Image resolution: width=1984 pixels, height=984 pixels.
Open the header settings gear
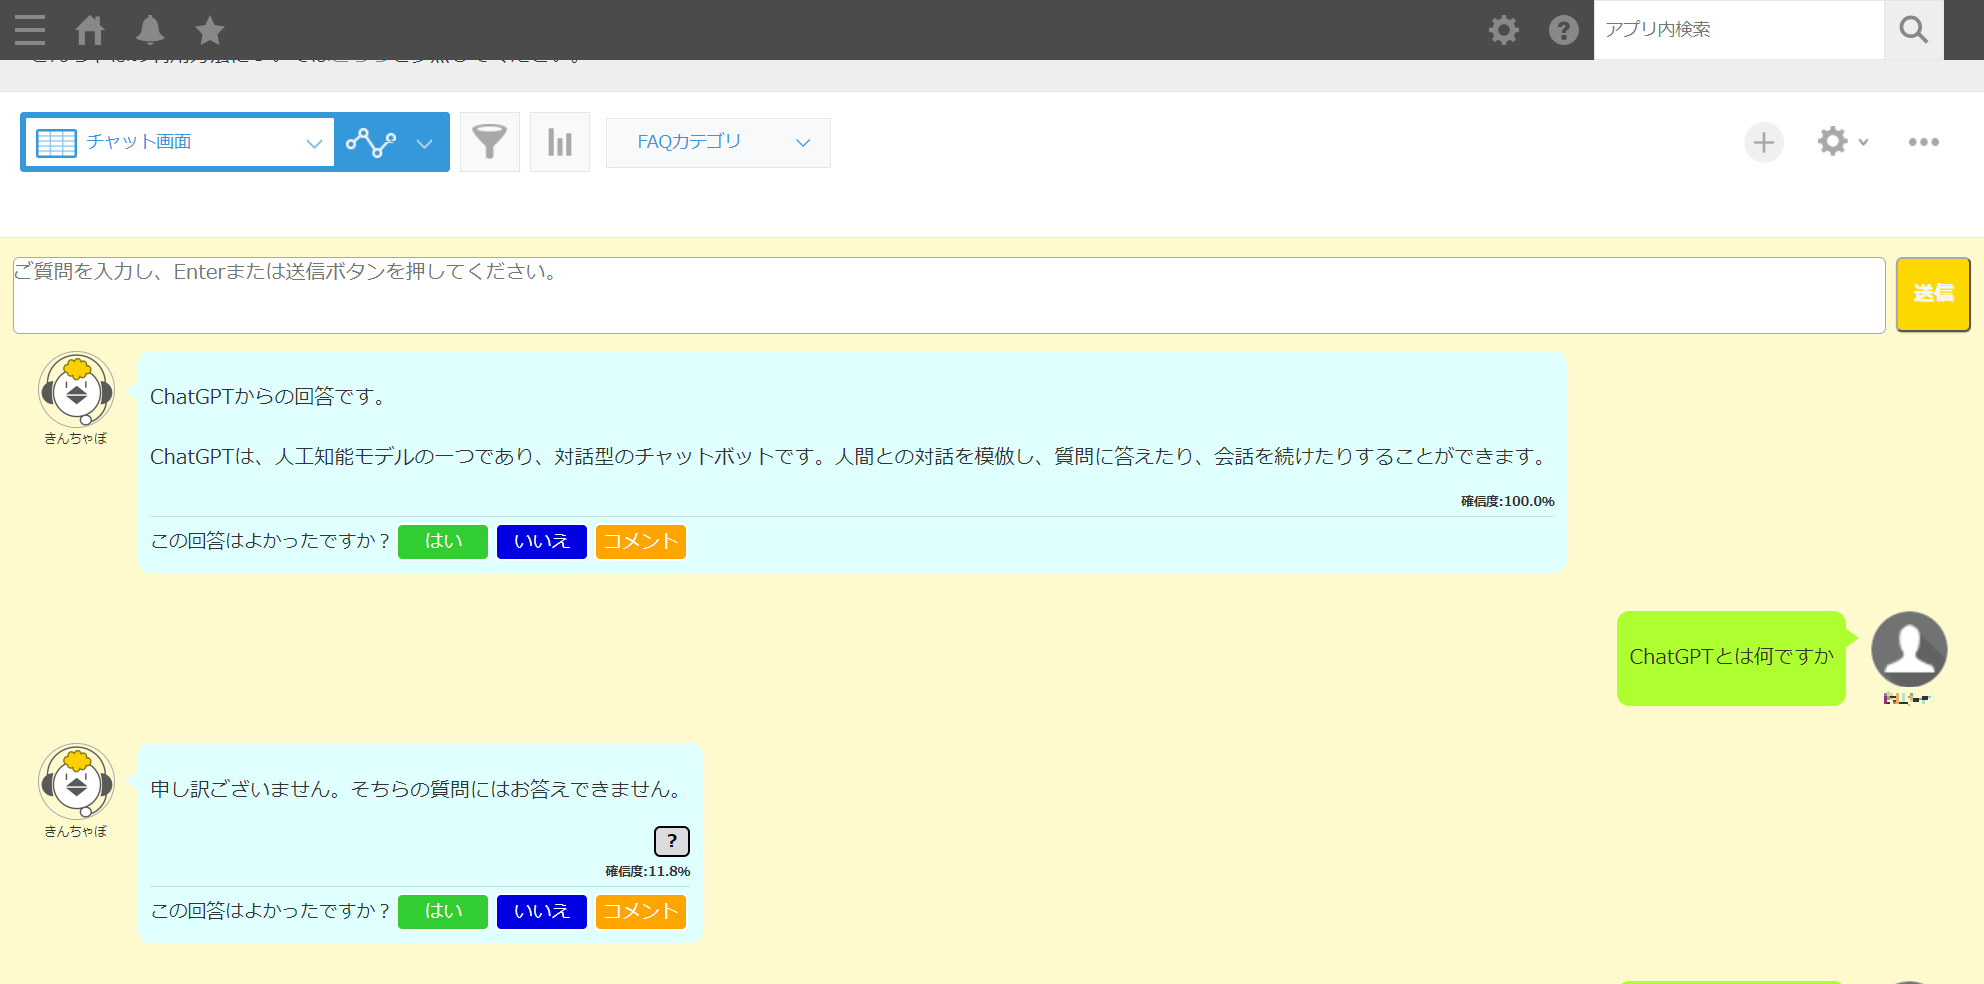coord(1503,30)
